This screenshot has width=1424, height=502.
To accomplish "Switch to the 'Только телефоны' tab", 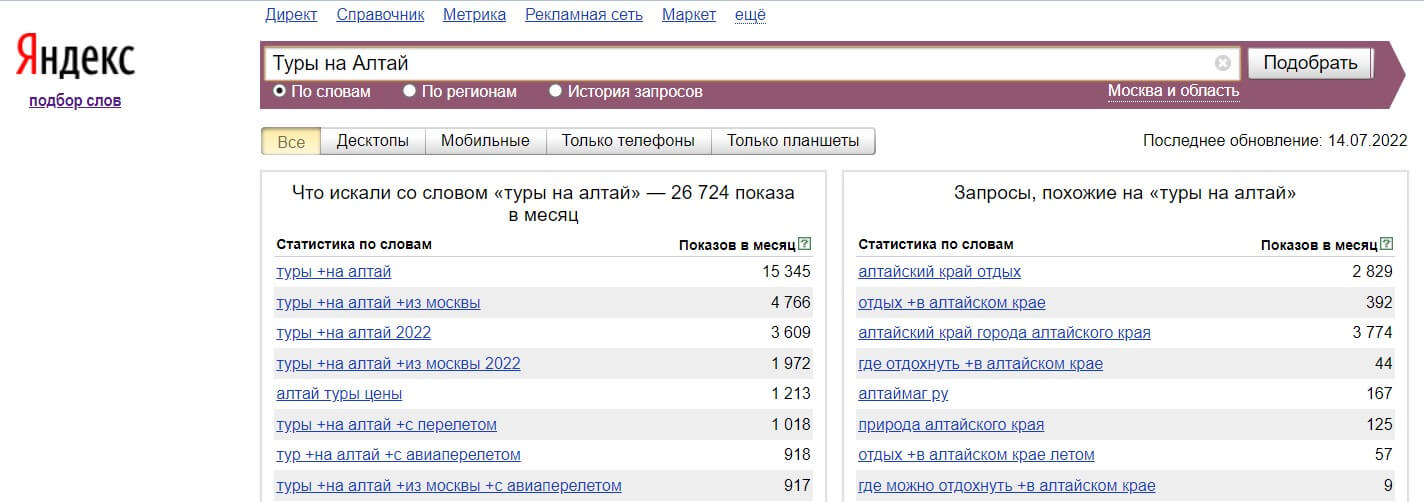I will tap(628, 141).
